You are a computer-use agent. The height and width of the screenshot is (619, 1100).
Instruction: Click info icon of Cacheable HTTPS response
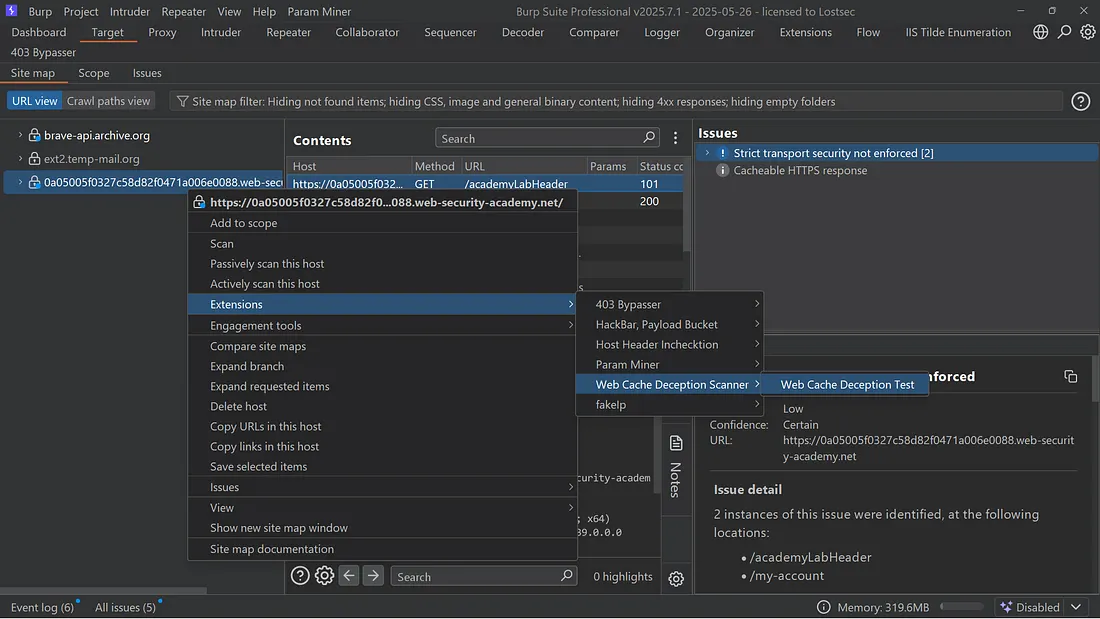coord(722,171)
